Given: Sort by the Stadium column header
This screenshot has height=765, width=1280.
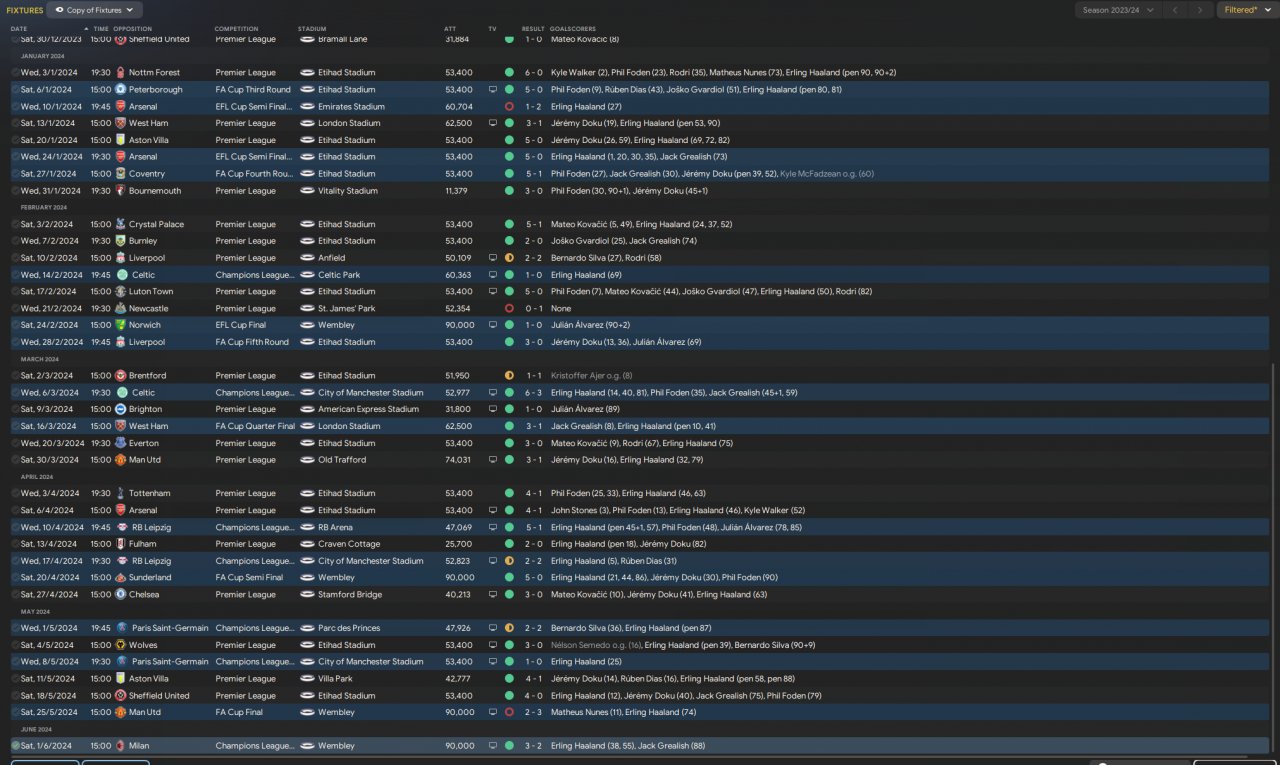Looking at the screenshot, I should click(x=312, y=29).
